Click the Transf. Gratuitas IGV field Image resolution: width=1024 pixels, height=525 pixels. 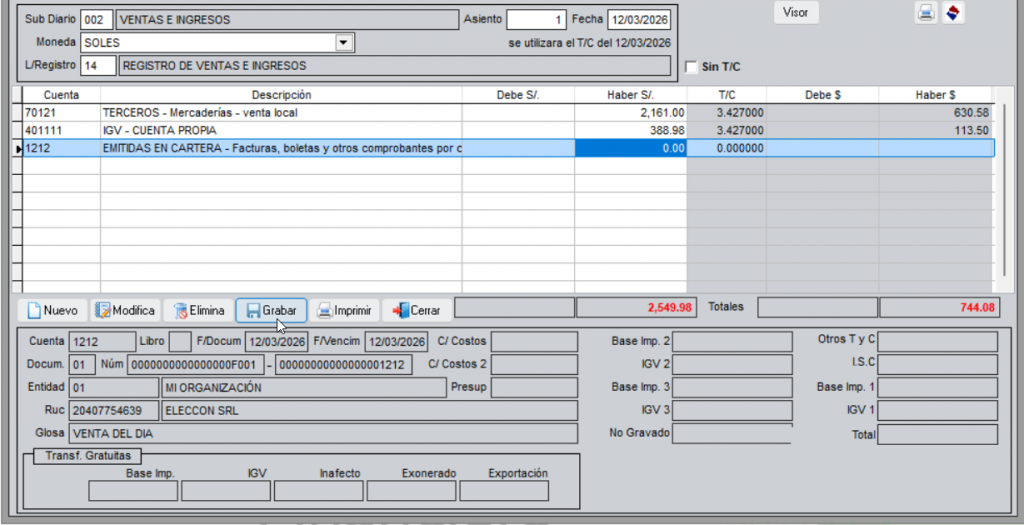pyautogui.click(x=226, y=491)
